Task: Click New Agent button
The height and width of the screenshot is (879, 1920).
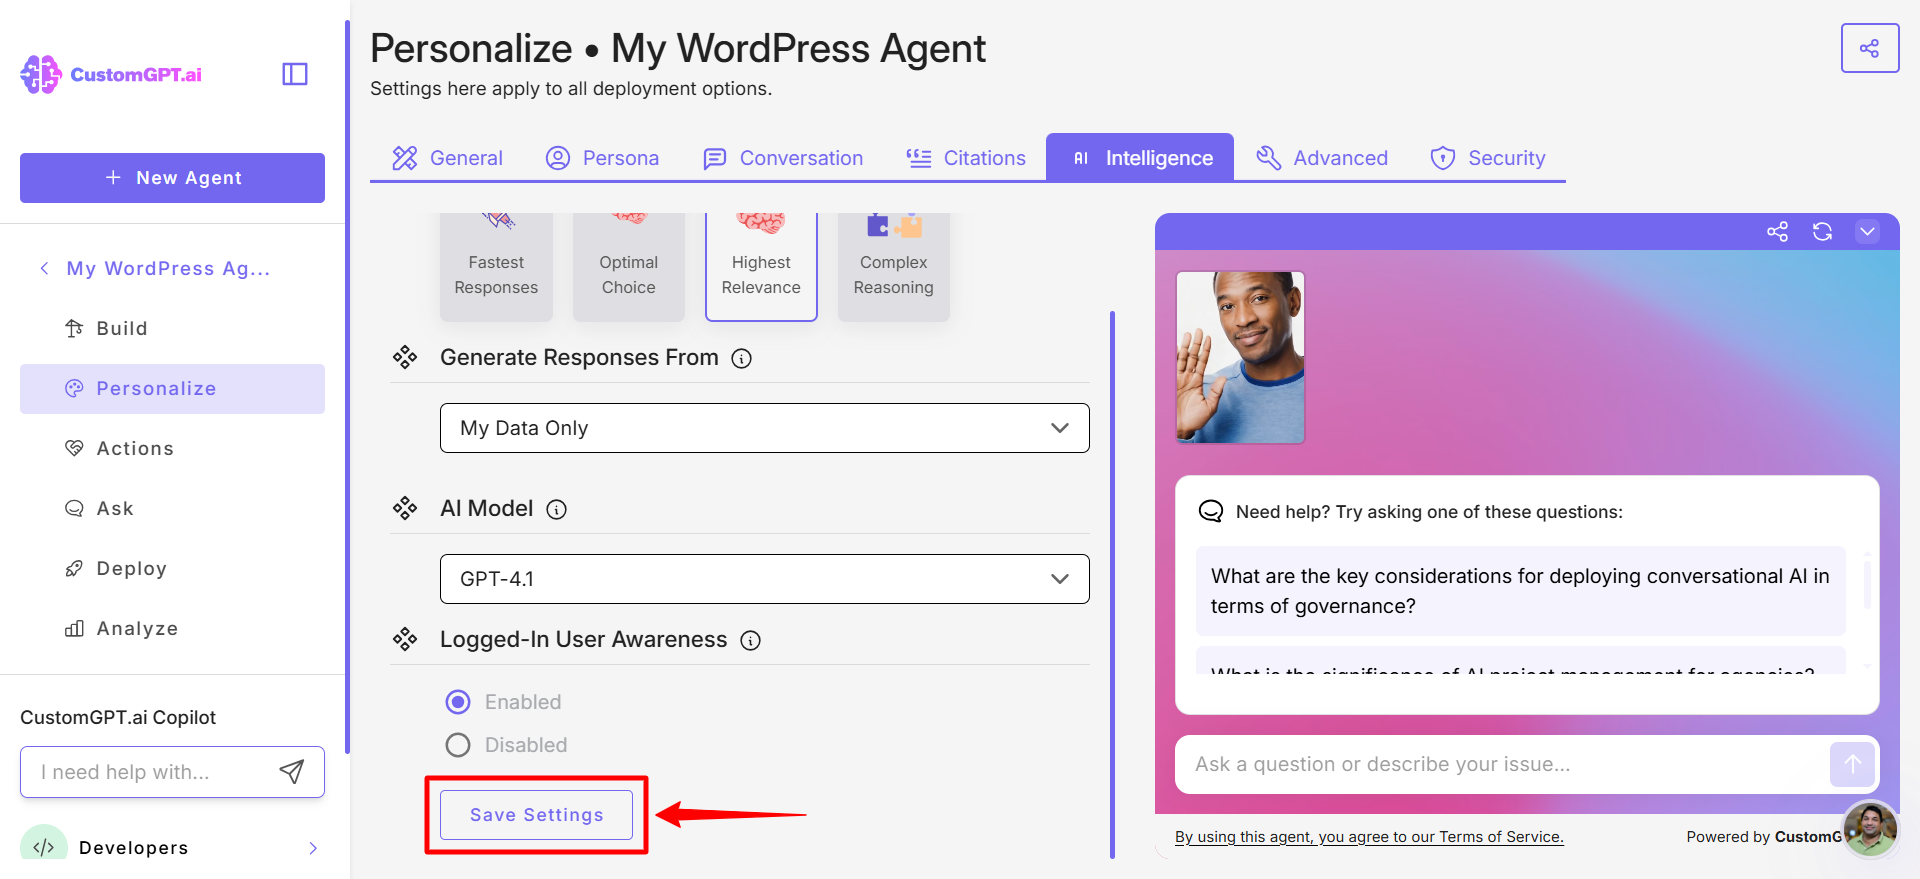Action: [x=172, y=178]
